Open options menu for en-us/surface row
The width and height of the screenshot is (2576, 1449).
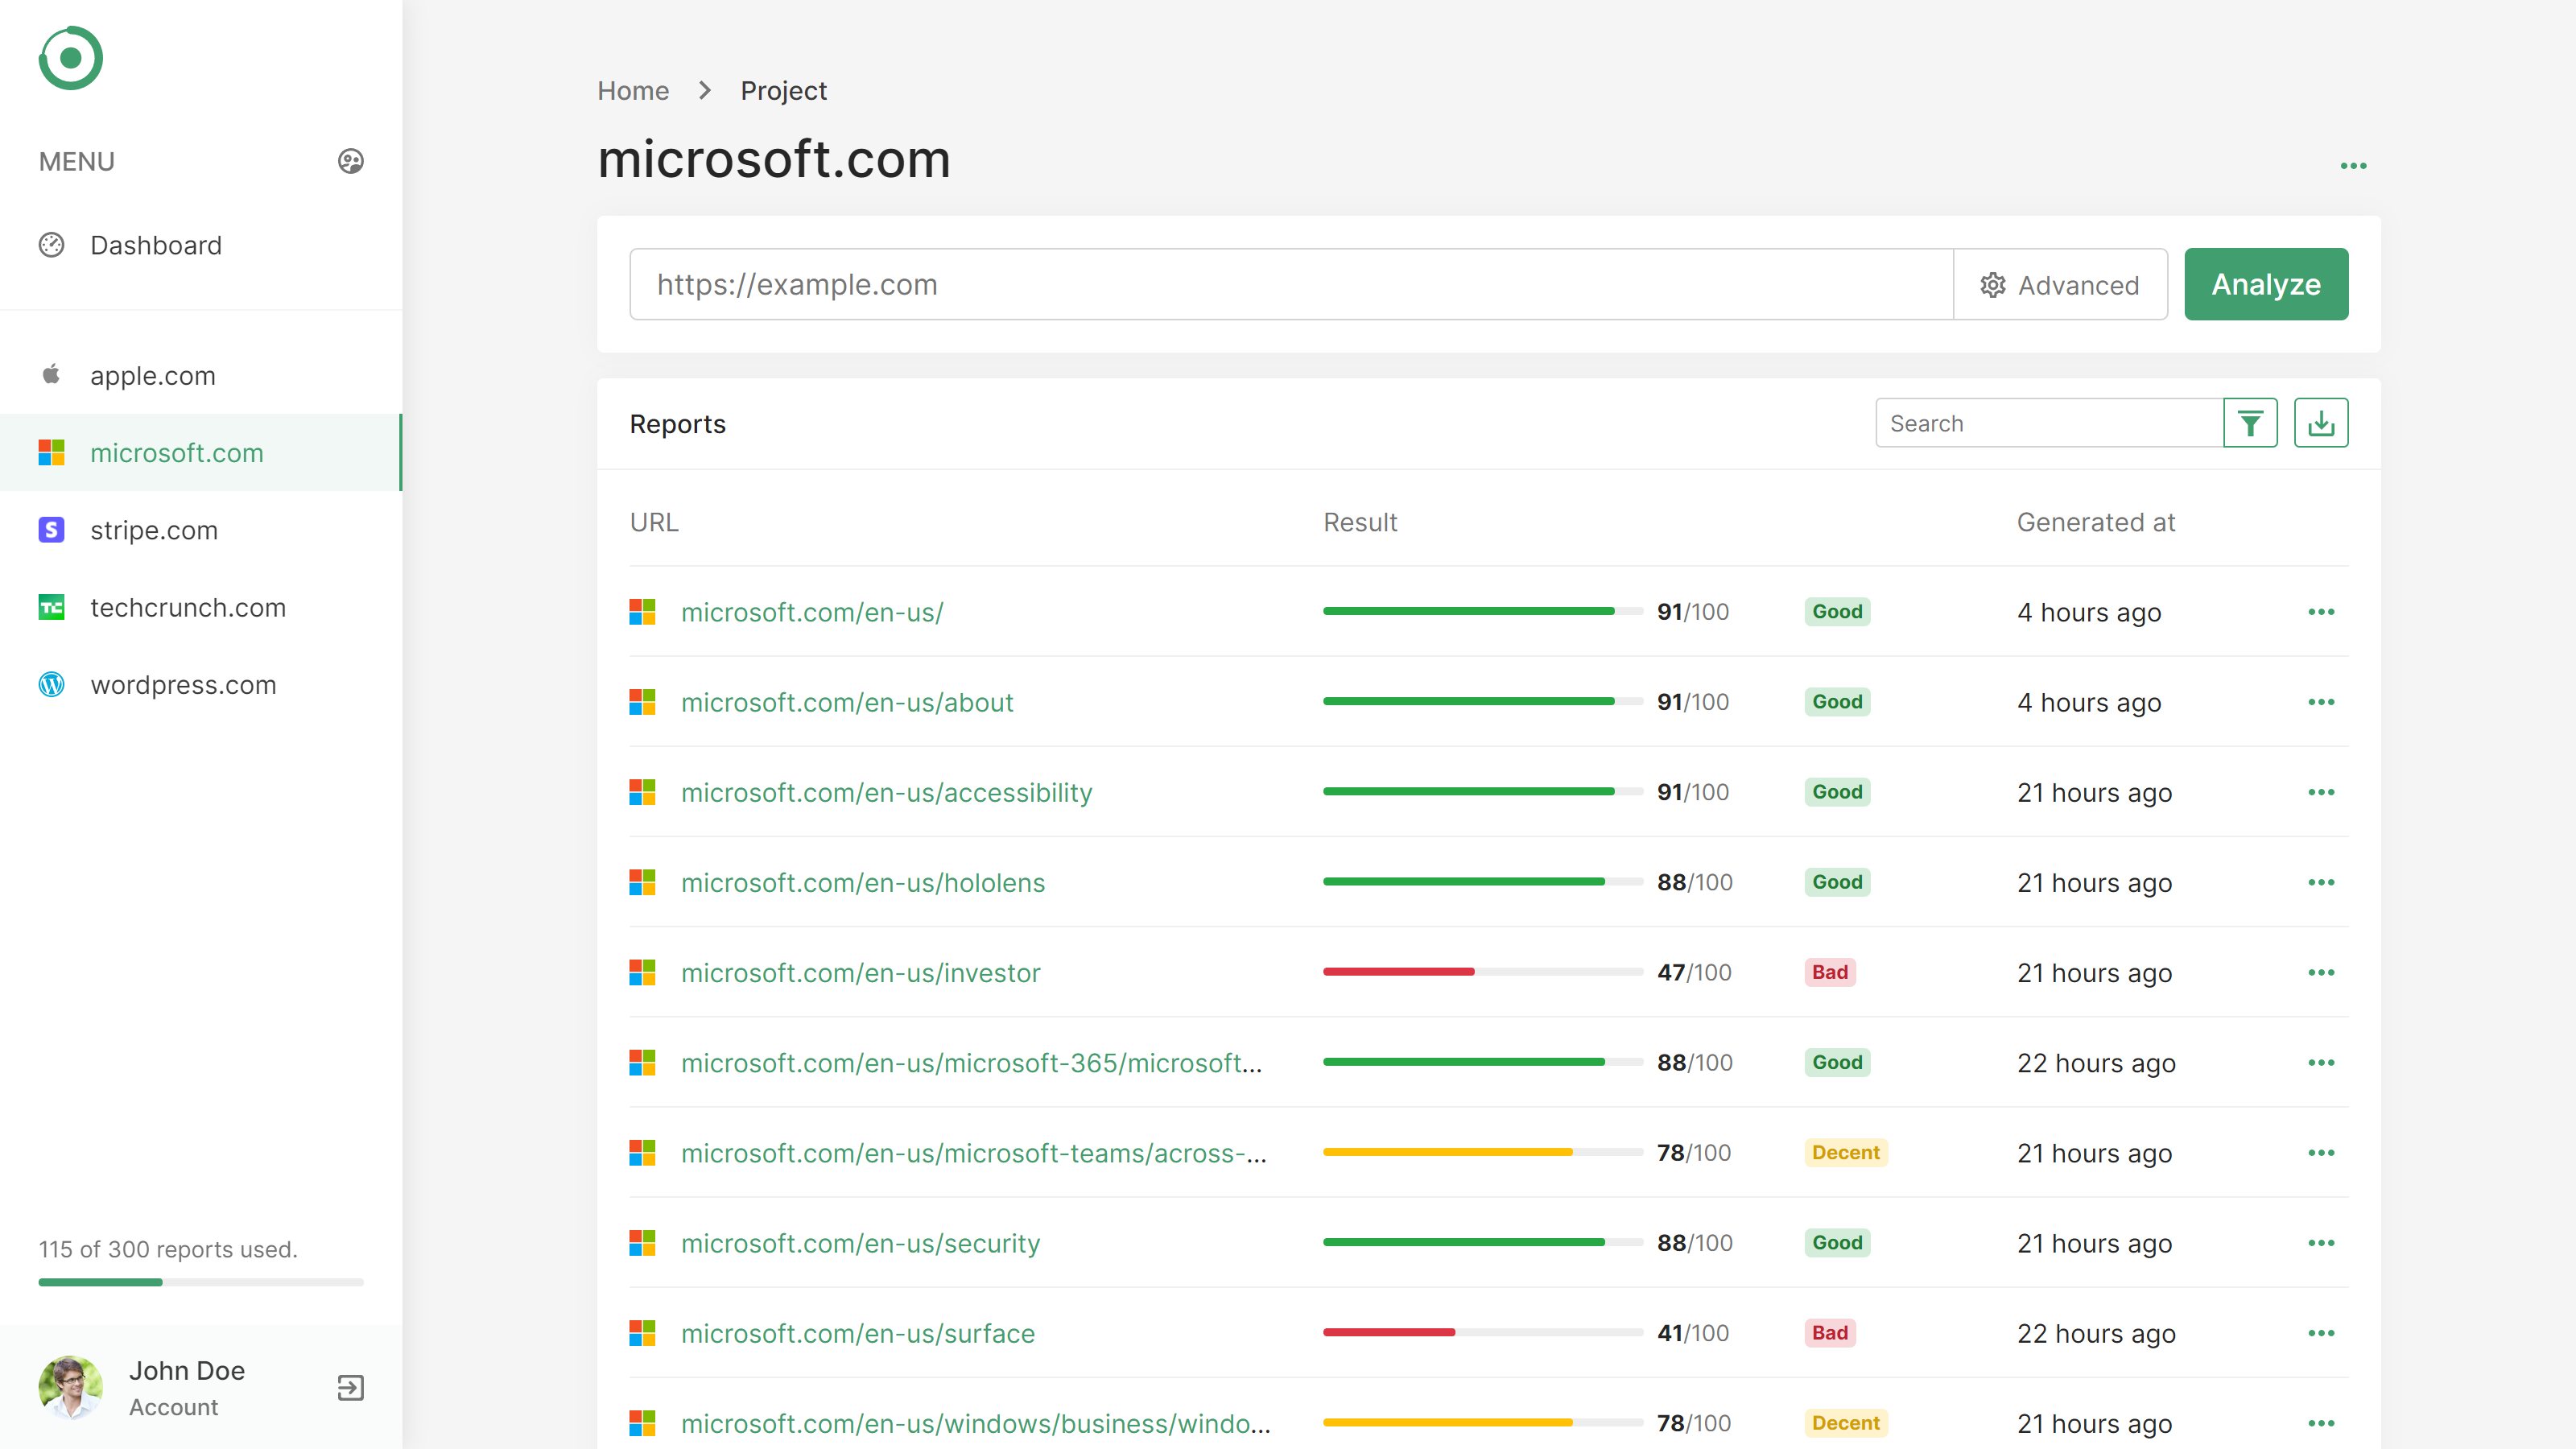click(x=2321, y=1333)
